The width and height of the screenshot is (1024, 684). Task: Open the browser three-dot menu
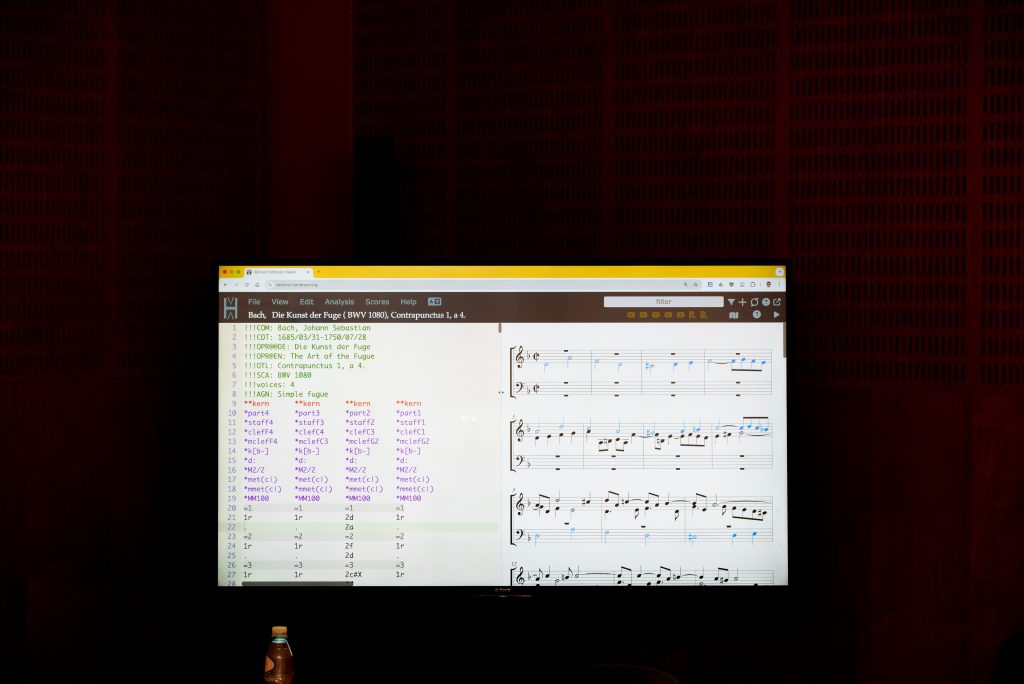pos(779,285)
